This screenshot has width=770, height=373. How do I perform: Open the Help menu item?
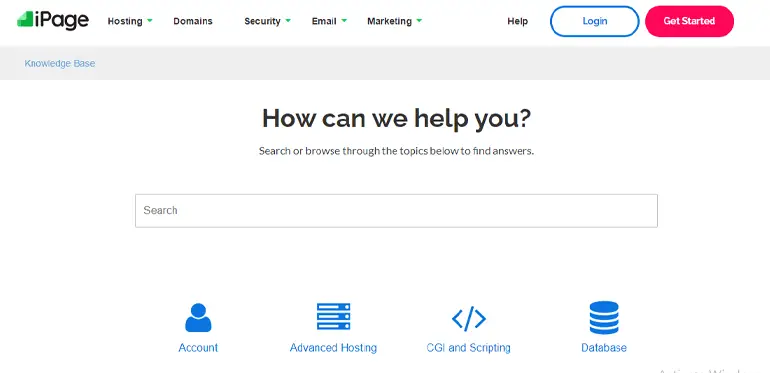(x=518, y=21)
